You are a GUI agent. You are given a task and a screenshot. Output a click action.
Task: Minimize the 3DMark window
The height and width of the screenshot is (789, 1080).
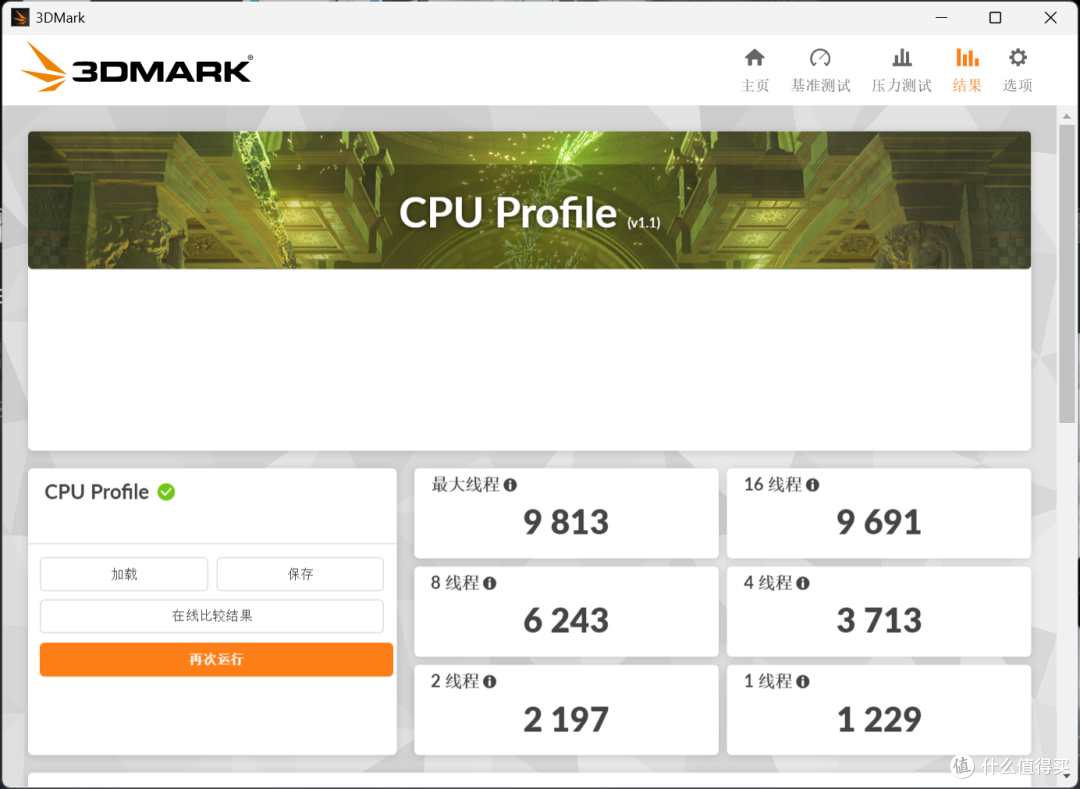click(942, 17)
